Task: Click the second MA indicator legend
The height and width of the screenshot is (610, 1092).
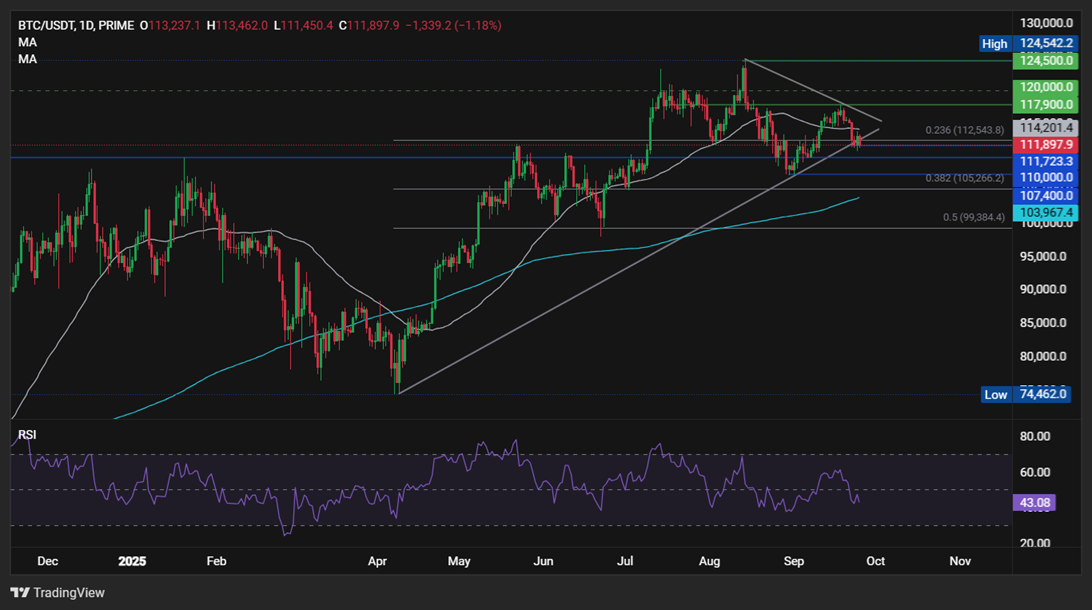Action: 28,60
